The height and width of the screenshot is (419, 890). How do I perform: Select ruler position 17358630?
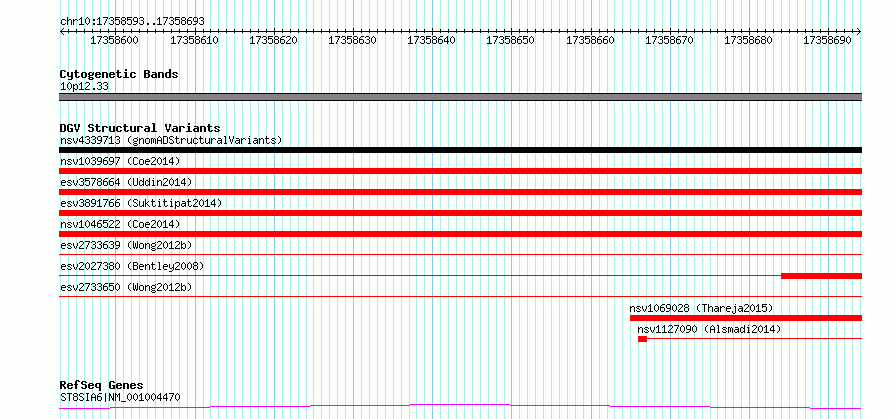[354, 41]
